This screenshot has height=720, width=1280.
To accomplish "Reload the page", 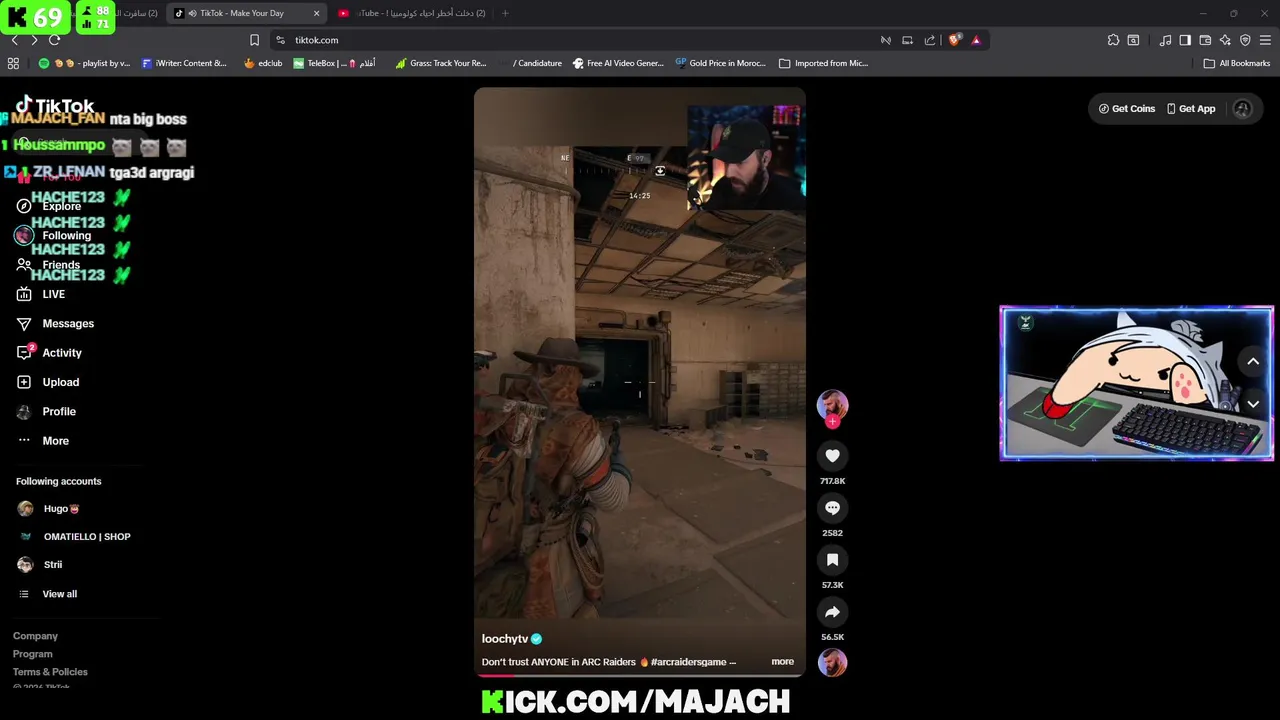I will 54,40.
